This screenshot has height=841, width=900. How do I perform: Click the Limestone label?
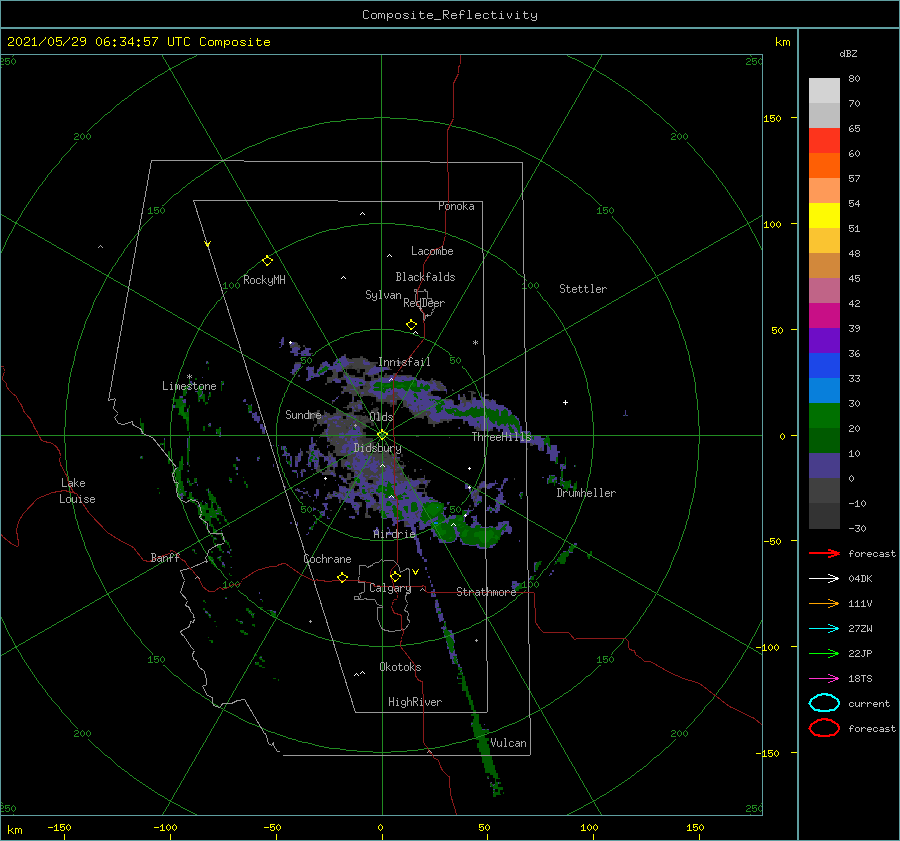click(x=189, y=386)
